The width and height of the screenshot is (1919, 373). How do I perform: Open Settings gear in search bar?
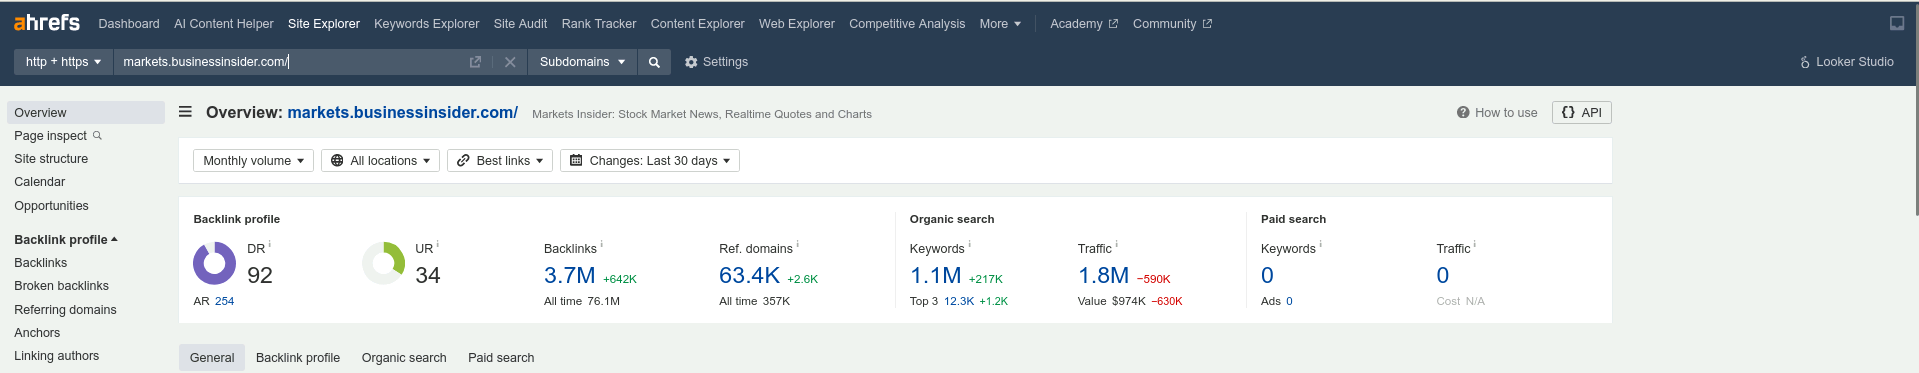[716, 62]
